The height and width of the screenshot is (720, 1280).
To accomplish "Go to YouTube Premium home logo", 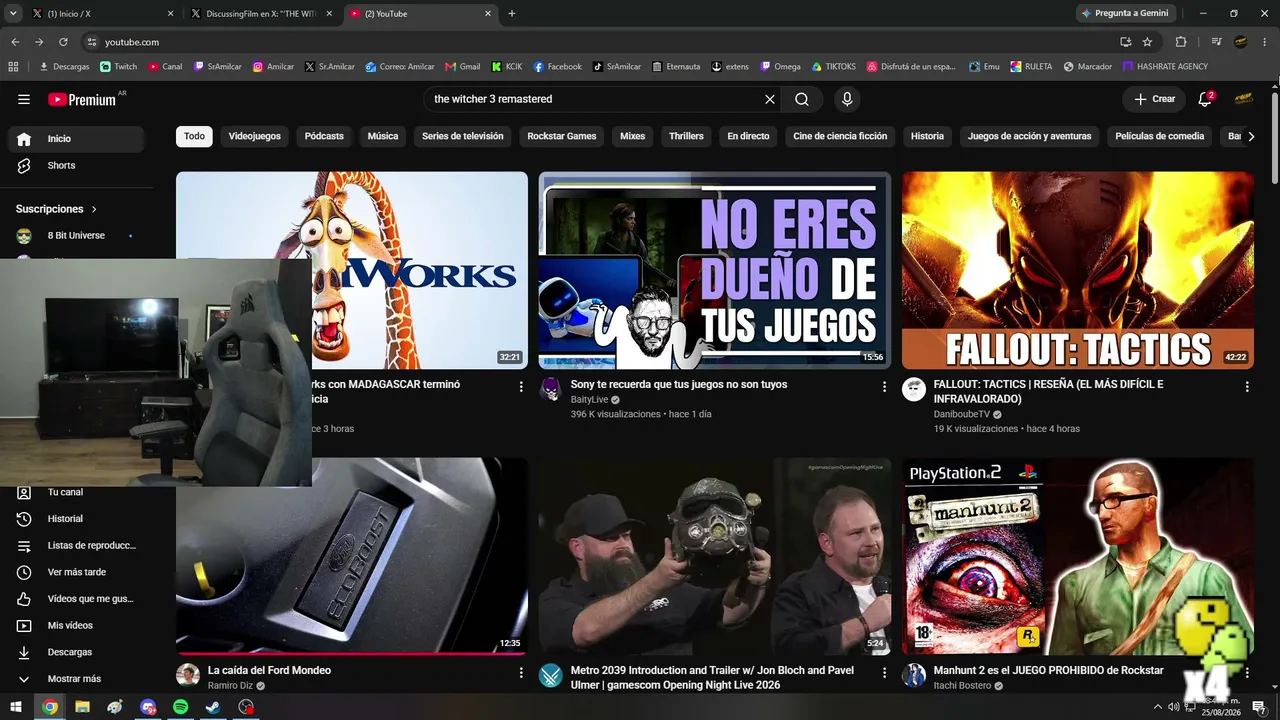I will point(82,99).
